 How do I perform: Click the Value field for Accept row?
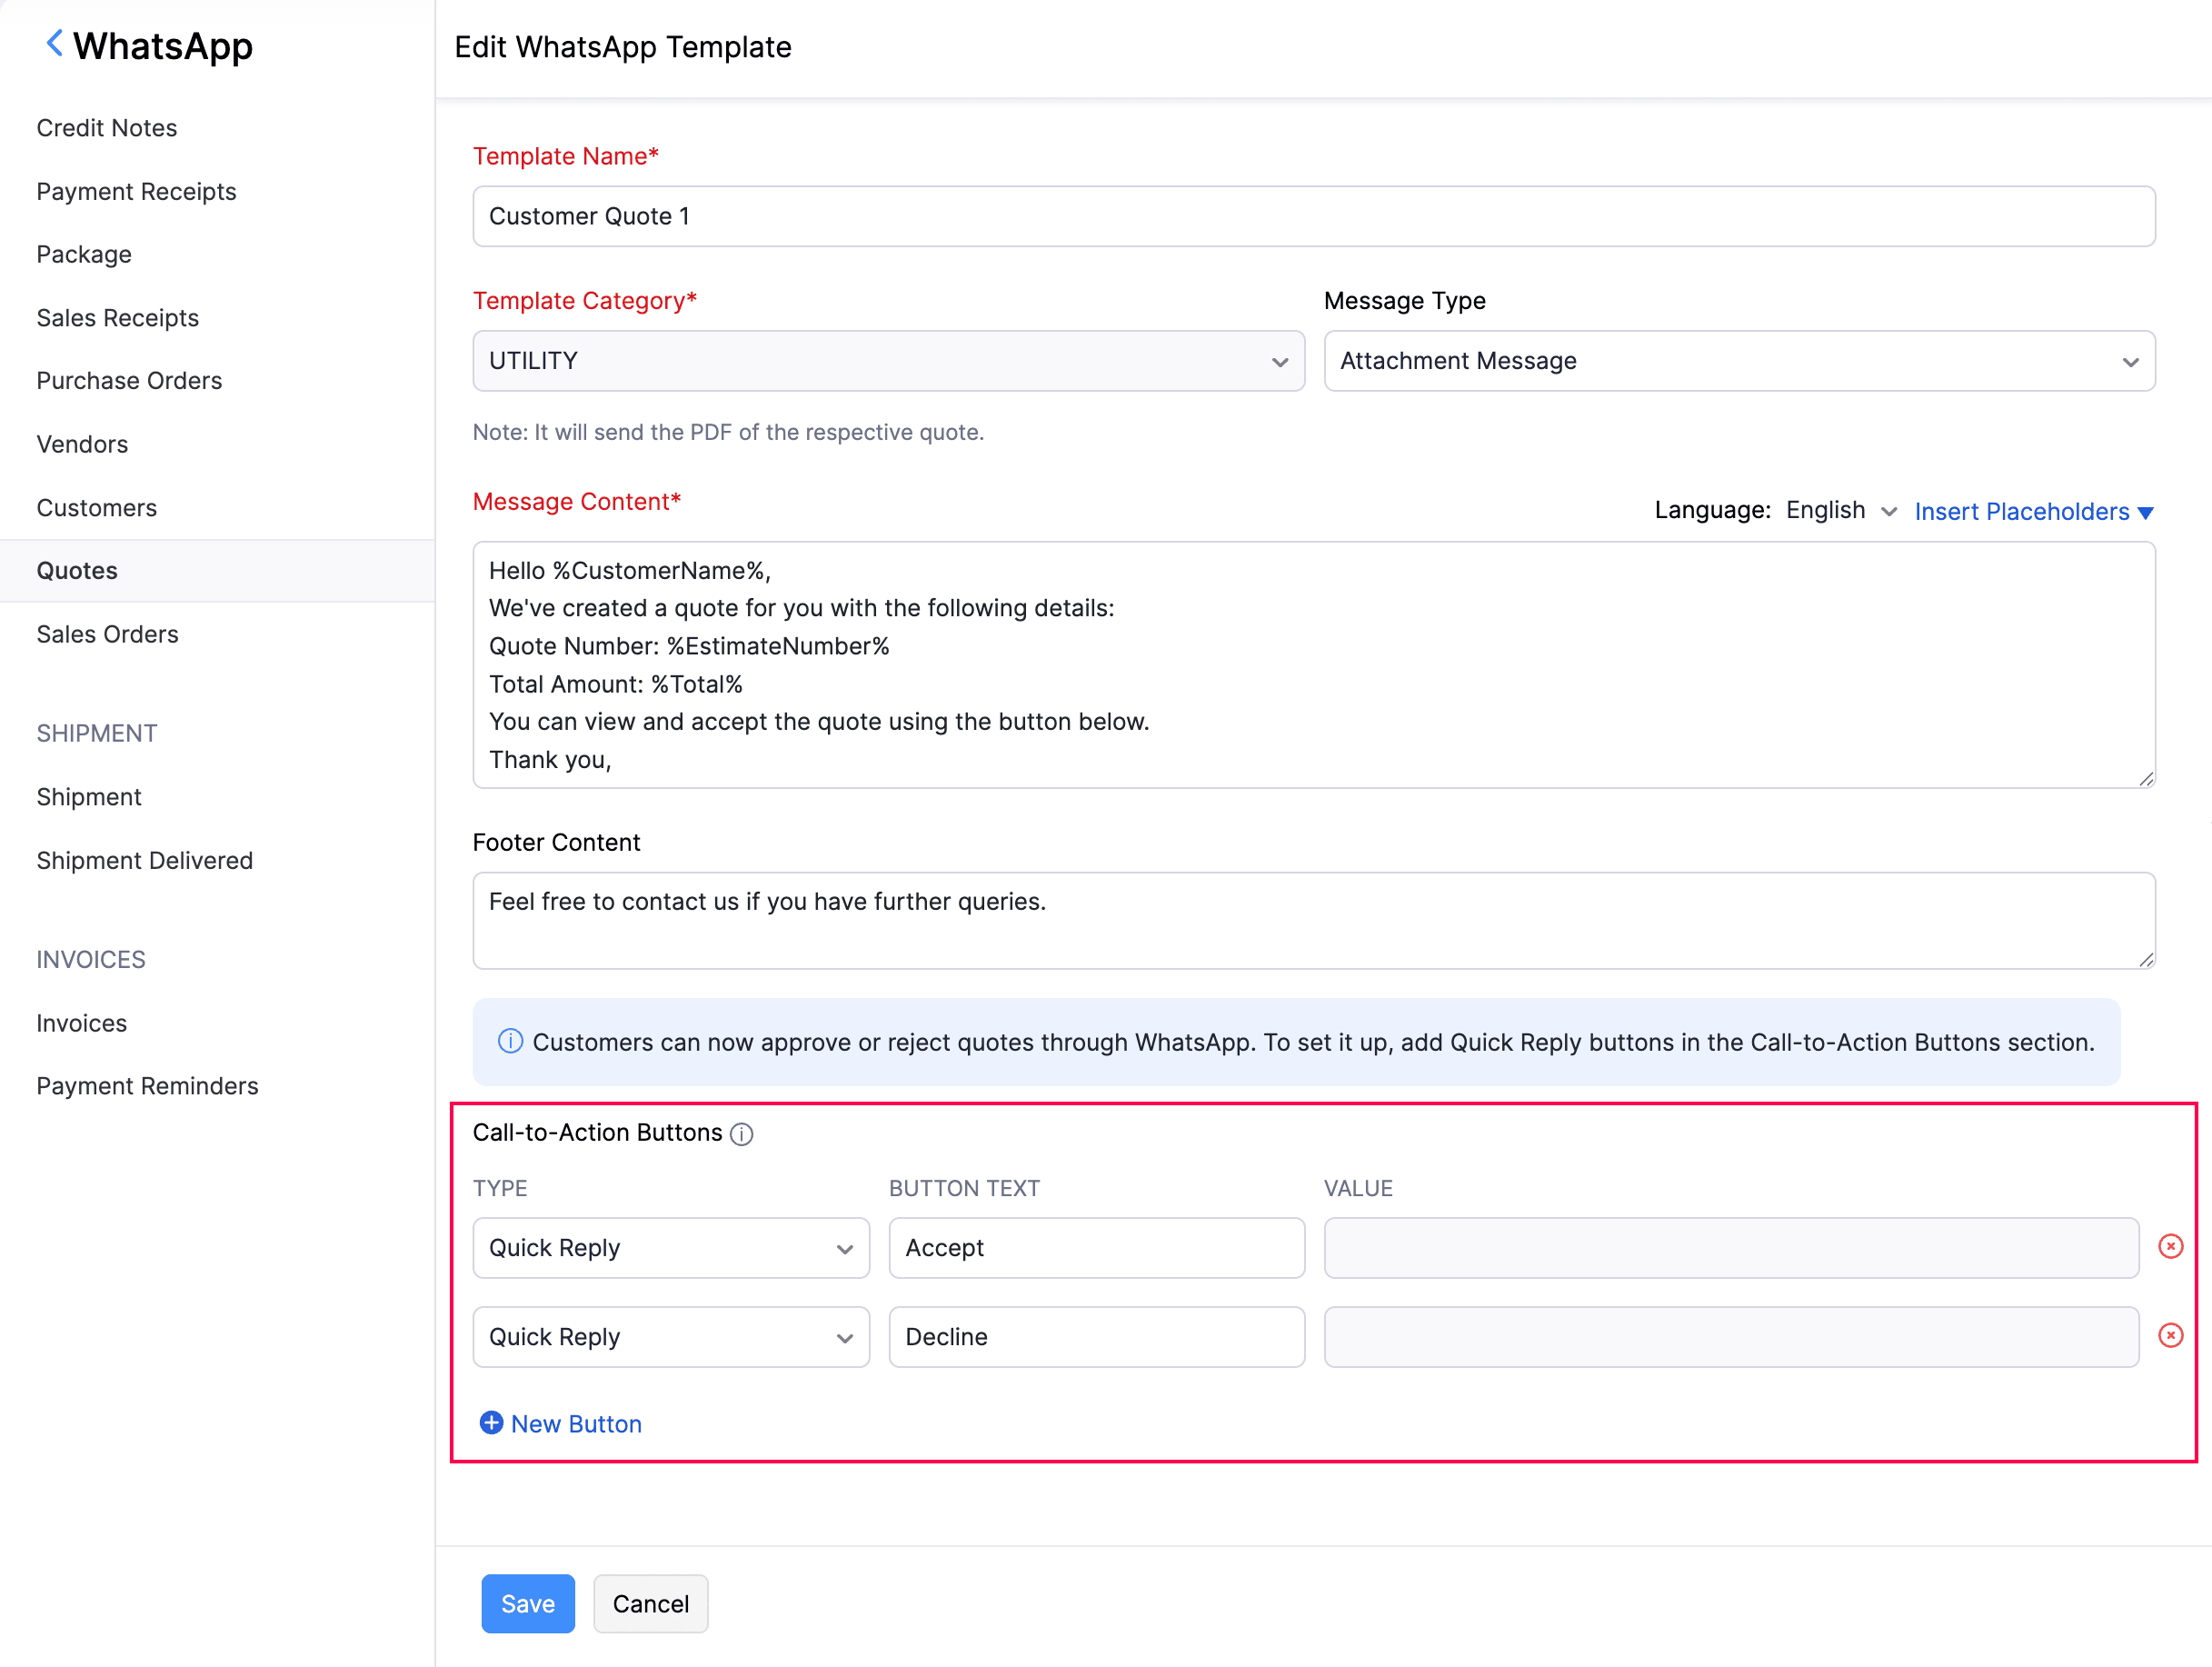click(x=1731, y=1248)
